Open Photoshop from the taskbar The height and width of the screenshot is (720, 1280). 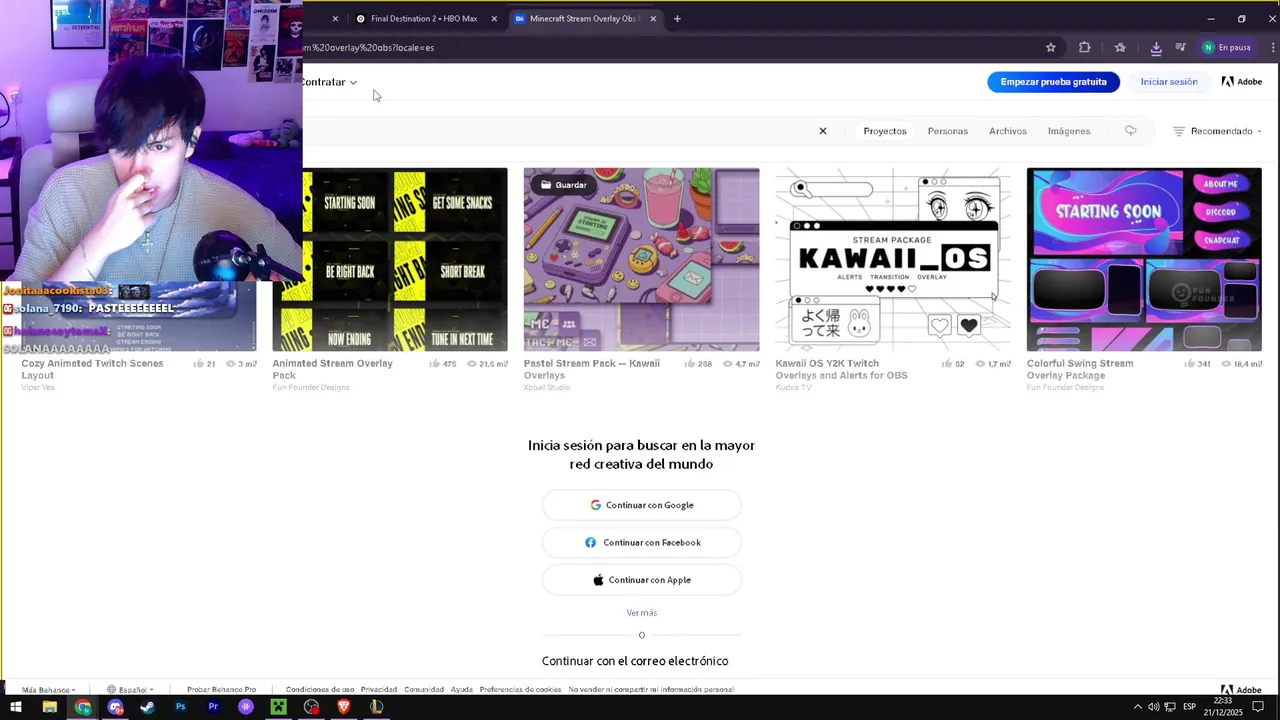click(180, 707)
